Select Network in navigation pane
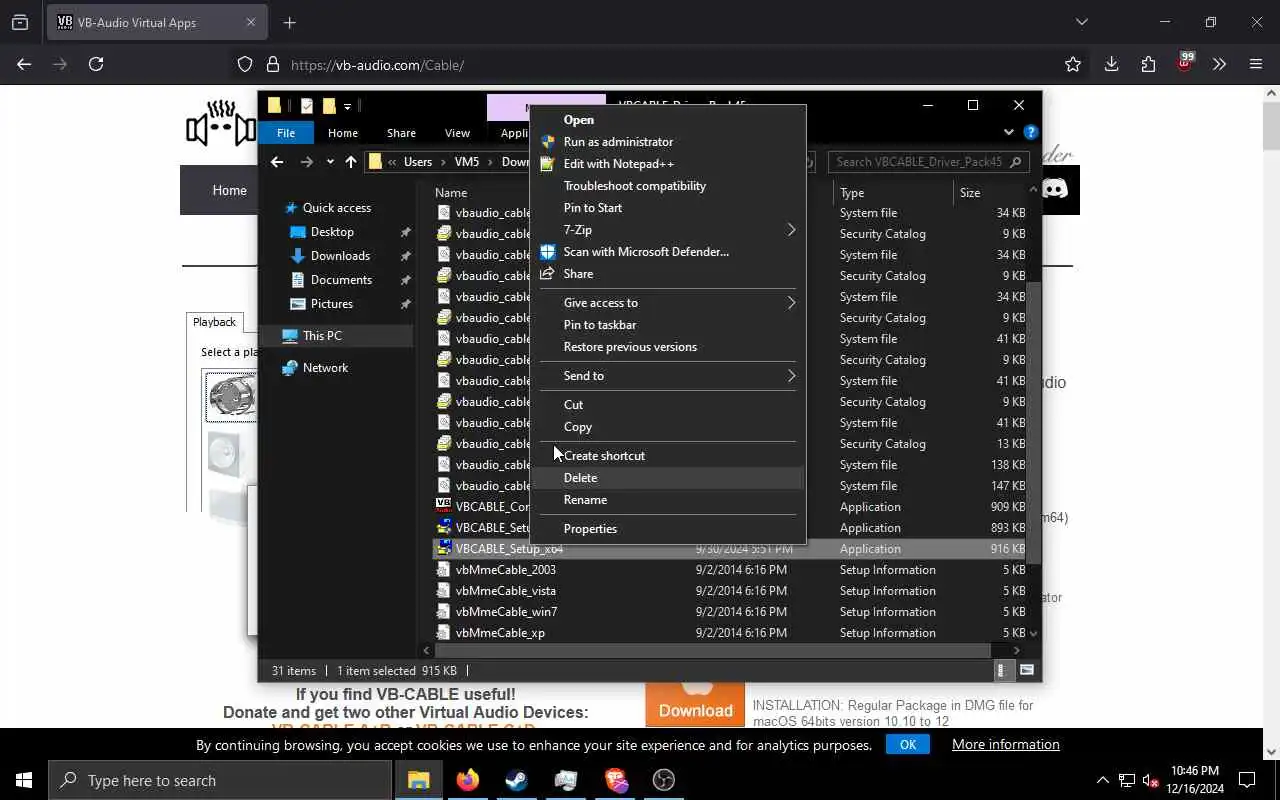The image size is (1280, 800). tap(325, 368)
